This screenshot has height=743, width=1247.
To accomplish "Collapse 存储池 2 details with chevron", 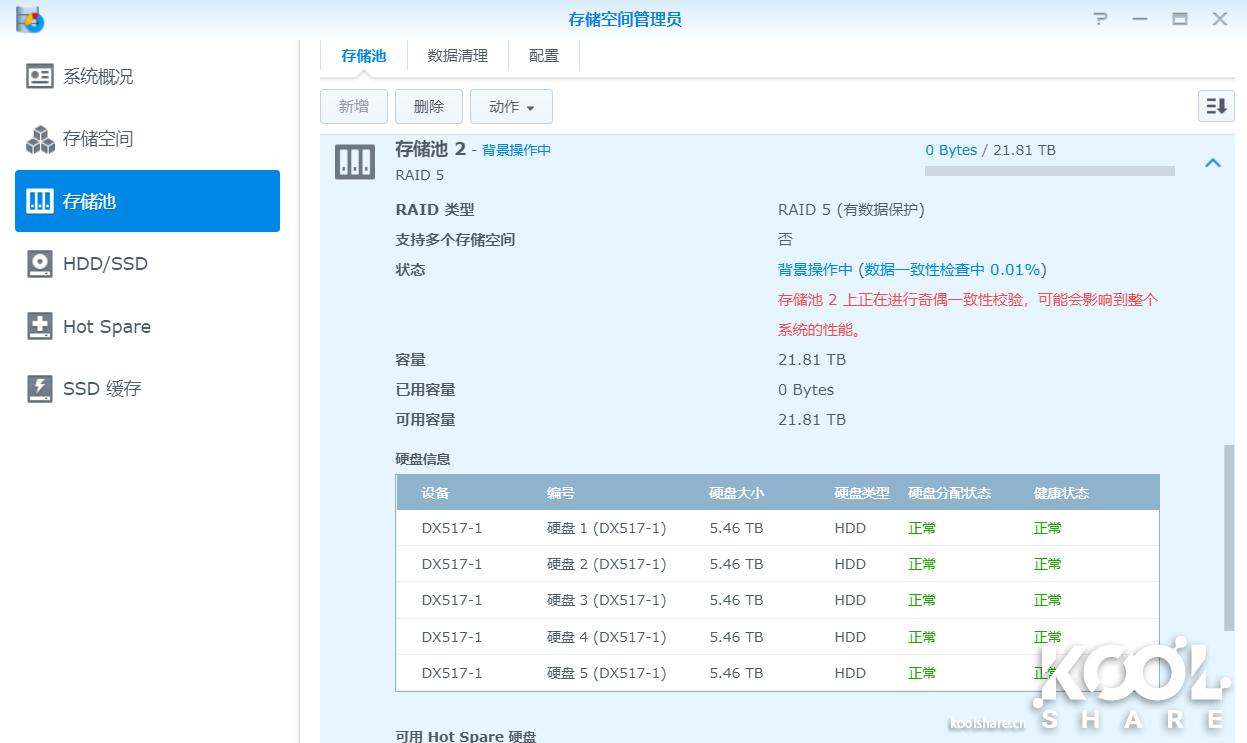I will pyautogui.click(x=1213, y=162).
